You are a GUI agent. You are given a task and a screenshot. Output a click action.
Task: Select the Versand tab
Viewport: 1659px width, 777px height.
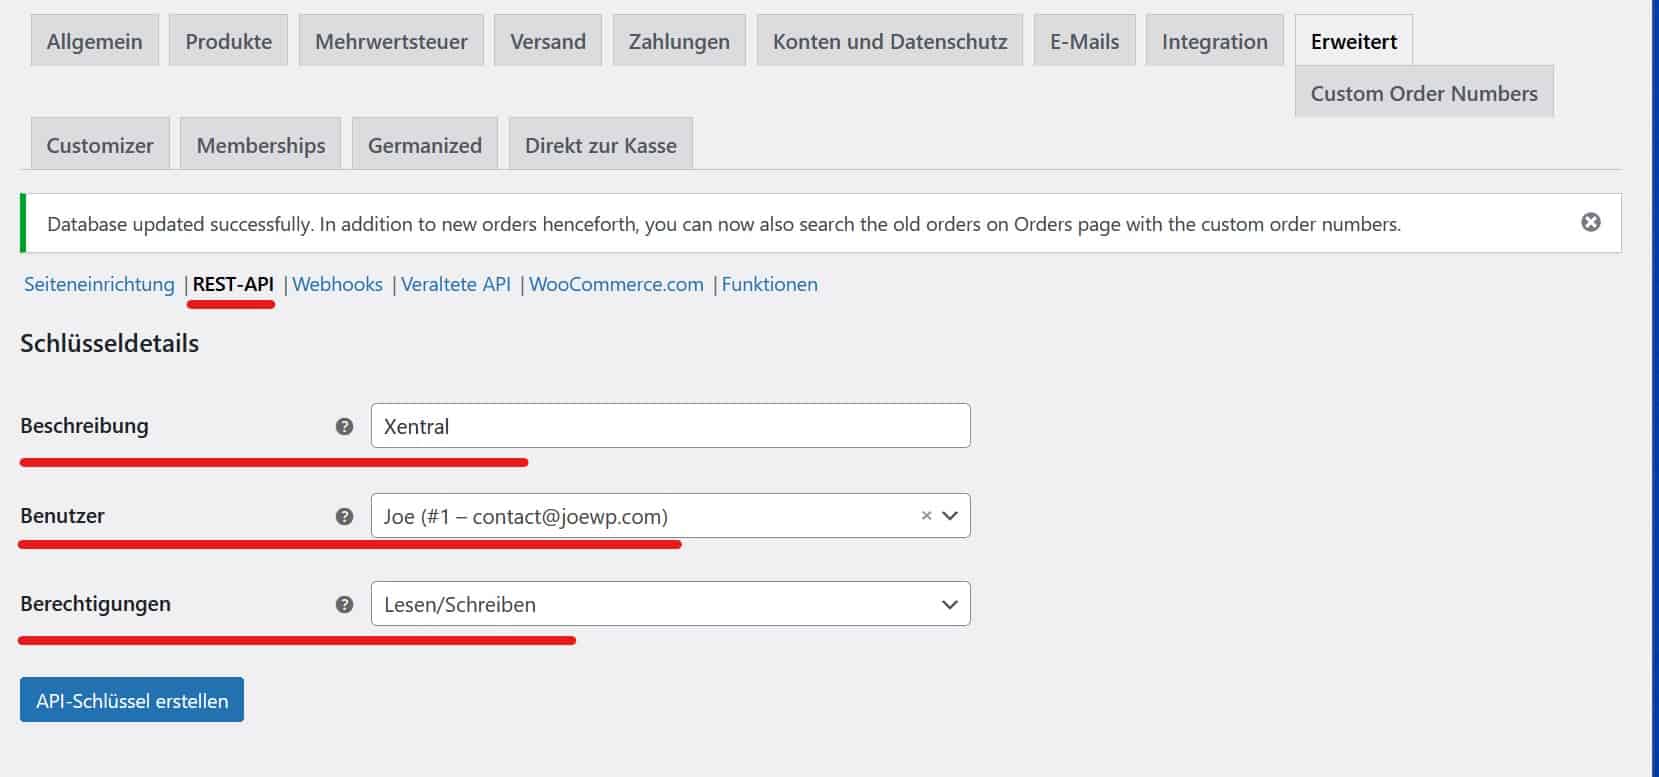point(548,41)
